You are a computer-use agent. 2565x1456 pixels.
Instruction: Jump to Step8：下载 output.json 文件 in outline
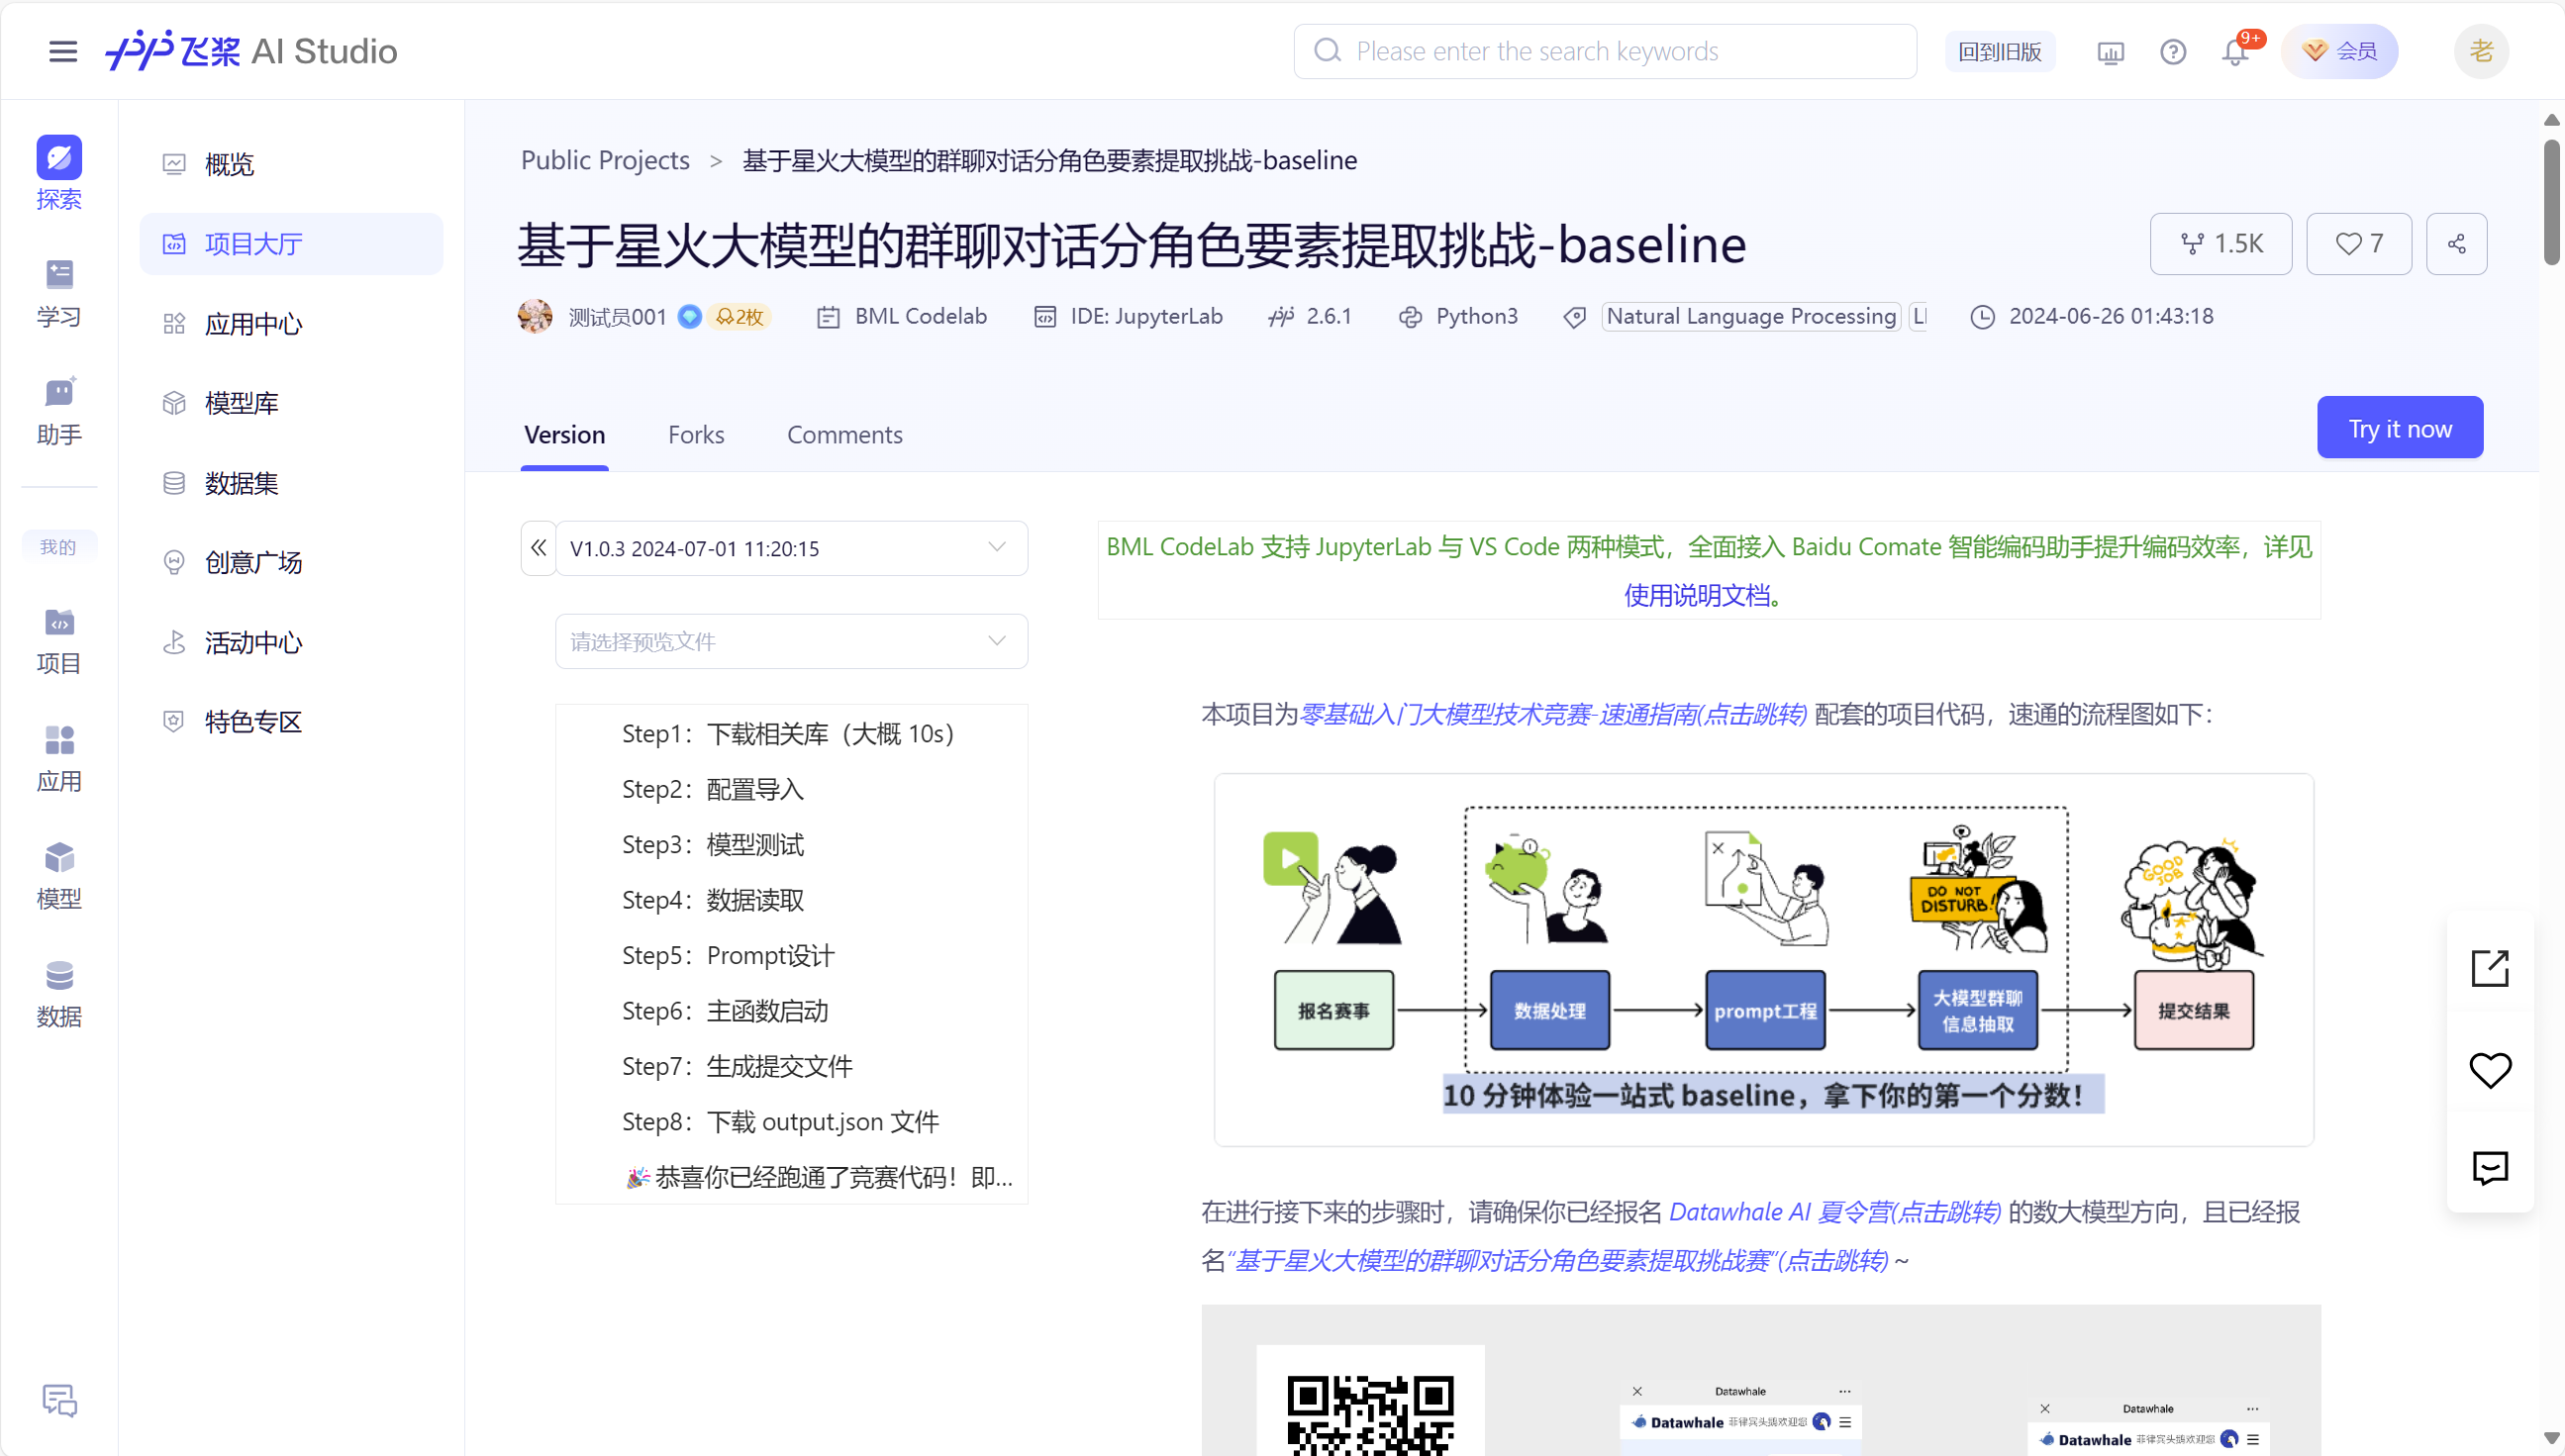[780, 1122]
